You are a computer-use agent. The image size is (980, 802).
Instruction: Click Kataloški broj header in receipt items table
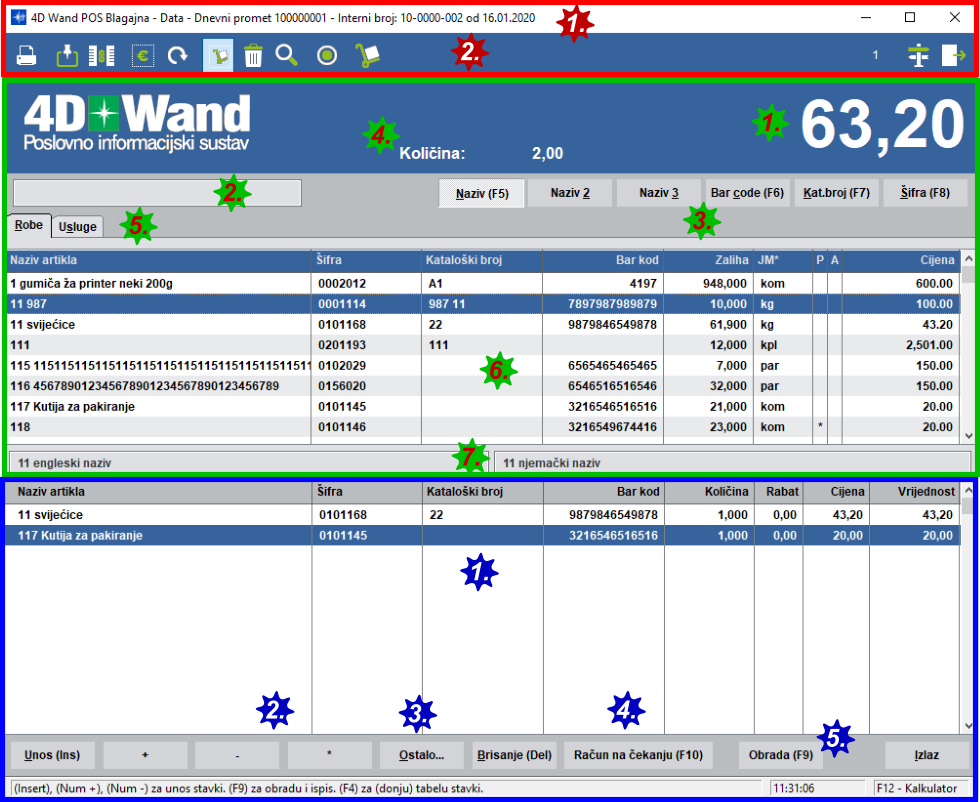(483, 492)
